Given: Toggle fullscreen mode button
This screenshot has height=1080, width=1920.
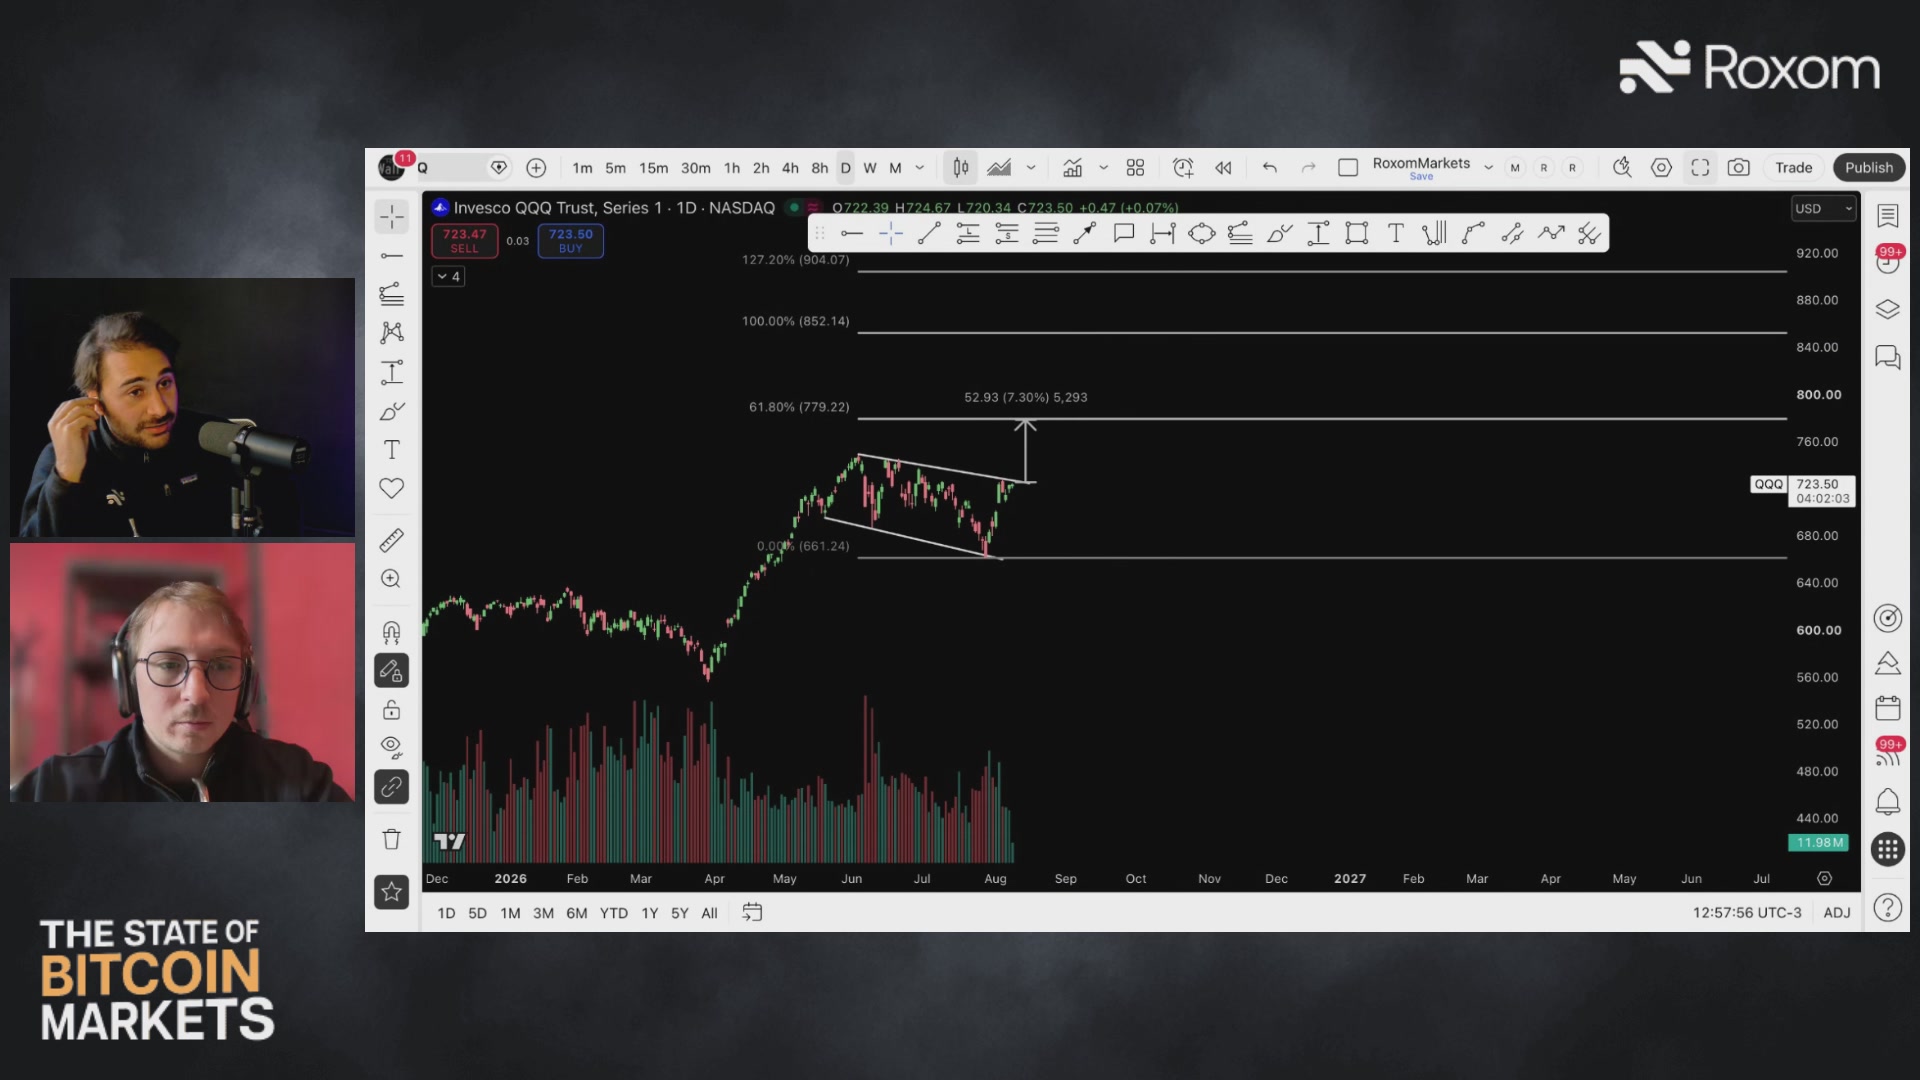Looking at the screenshot, I should click(1700, 168).
